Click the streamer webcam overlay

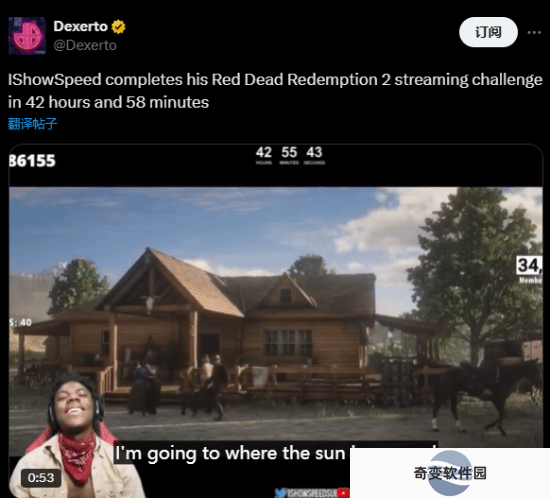tap(75, 437)
